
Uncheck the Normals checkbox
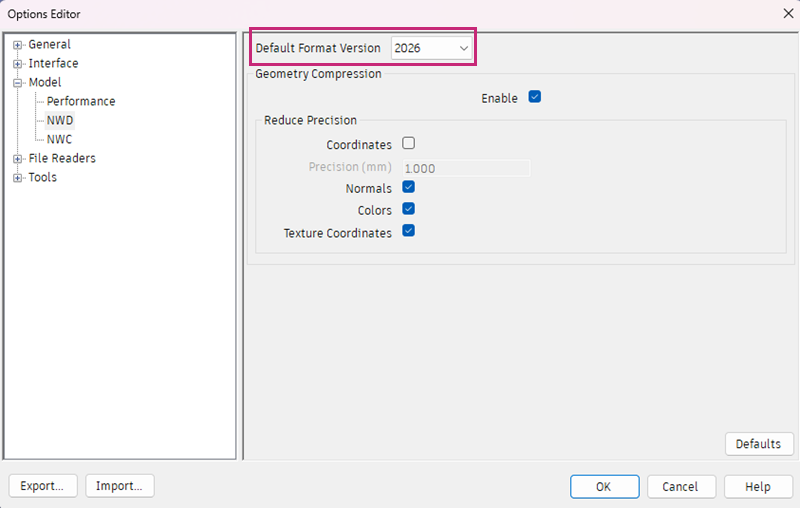(408, 187)
